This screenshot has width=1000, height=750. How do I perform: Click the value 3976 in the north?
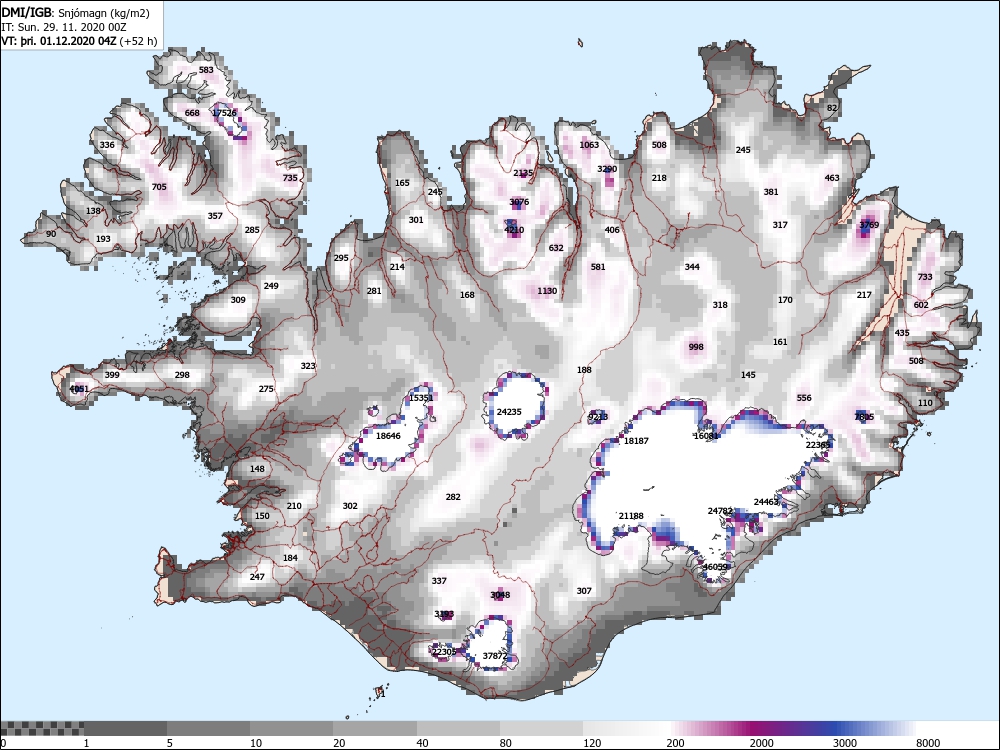click(x=519, y=202)
